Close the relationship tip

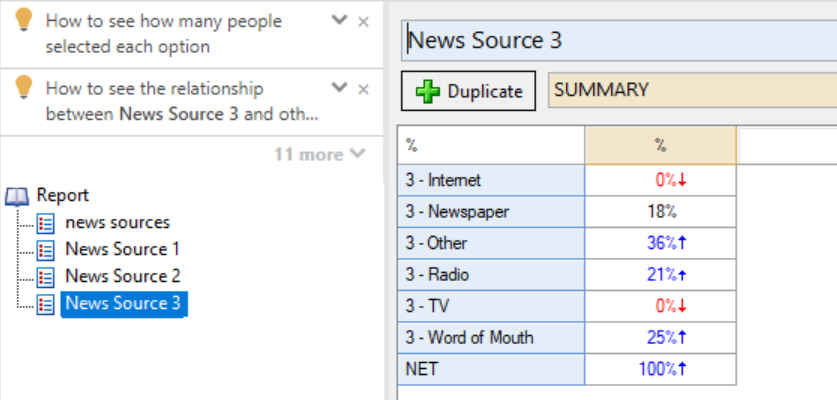click(363, 89)
